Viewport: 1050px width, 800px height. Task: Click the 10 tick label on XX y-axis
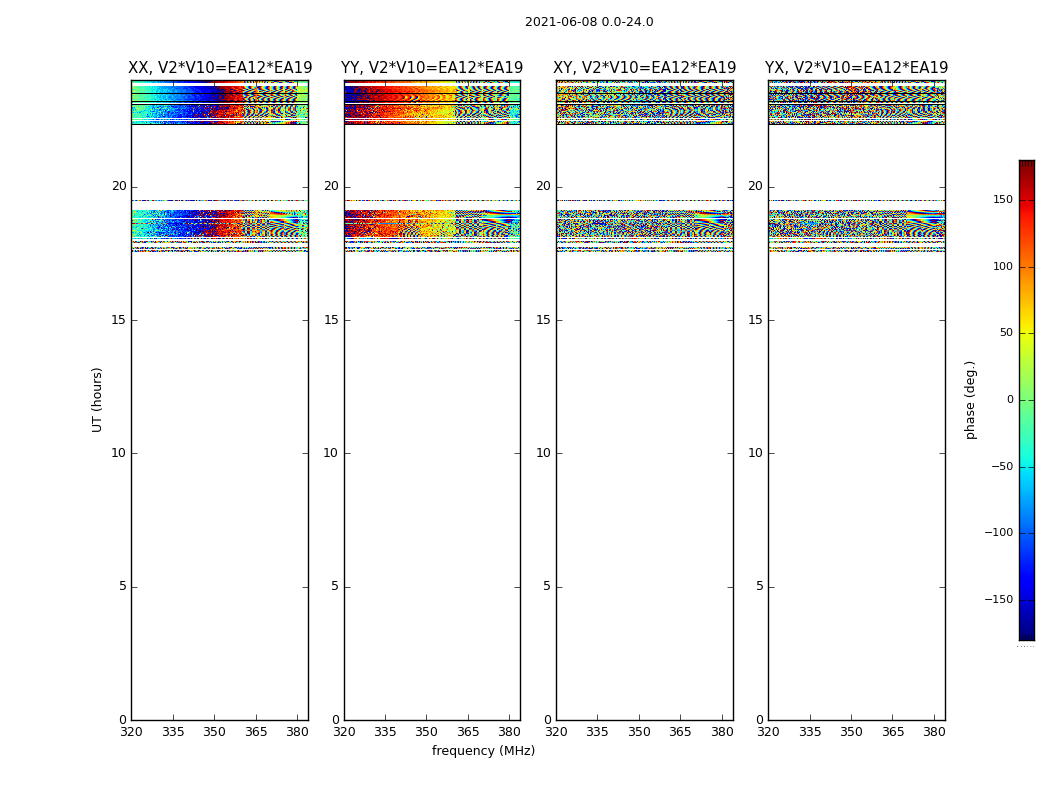[x=119, y=453]
